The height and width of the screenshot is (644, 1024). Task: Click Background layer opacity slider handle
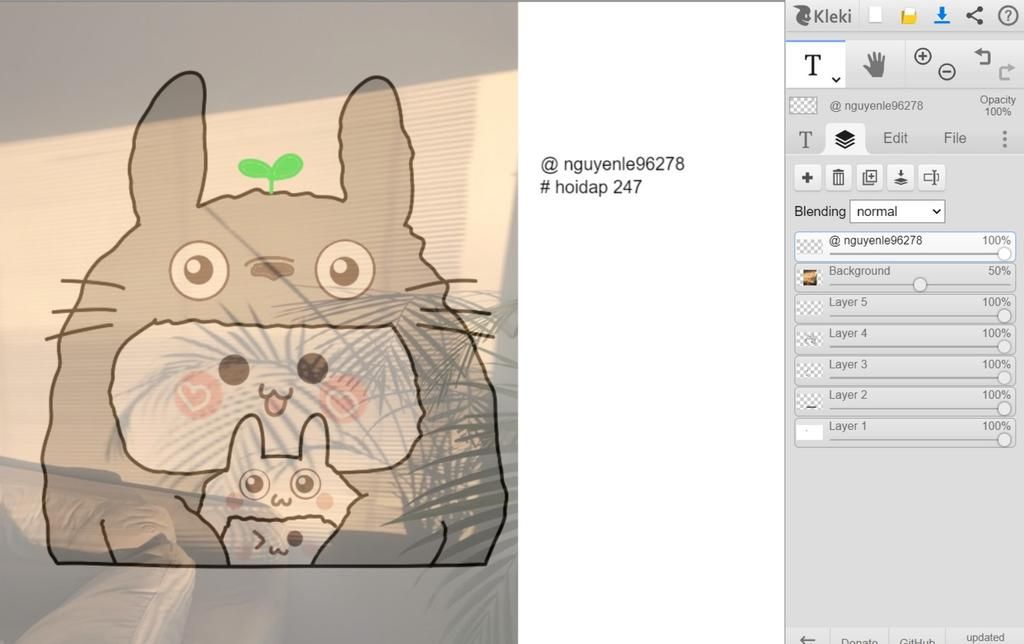point(920,285)
